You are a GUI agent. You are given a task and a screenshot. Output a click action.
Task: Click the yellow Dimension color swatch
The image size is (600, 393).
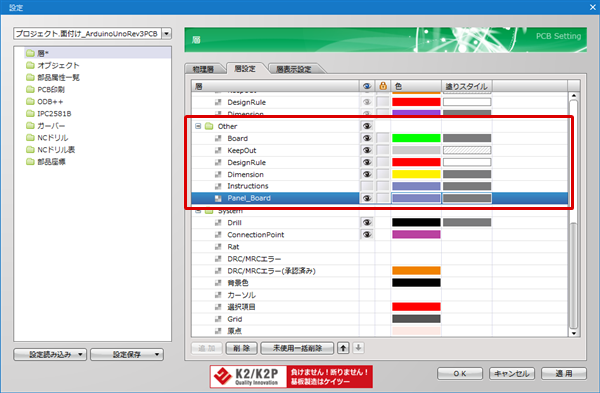point(416,174)
